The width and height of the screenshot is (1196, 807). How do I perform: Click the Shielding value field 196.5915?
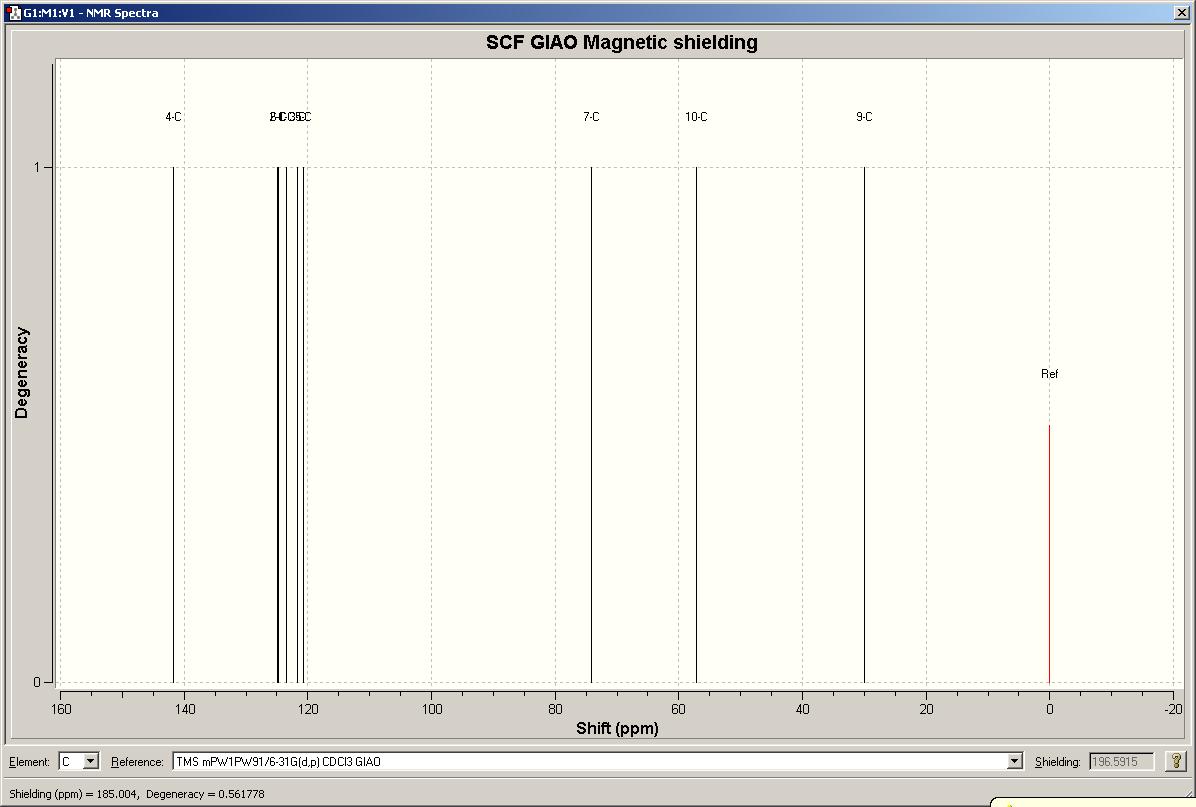1121,761
